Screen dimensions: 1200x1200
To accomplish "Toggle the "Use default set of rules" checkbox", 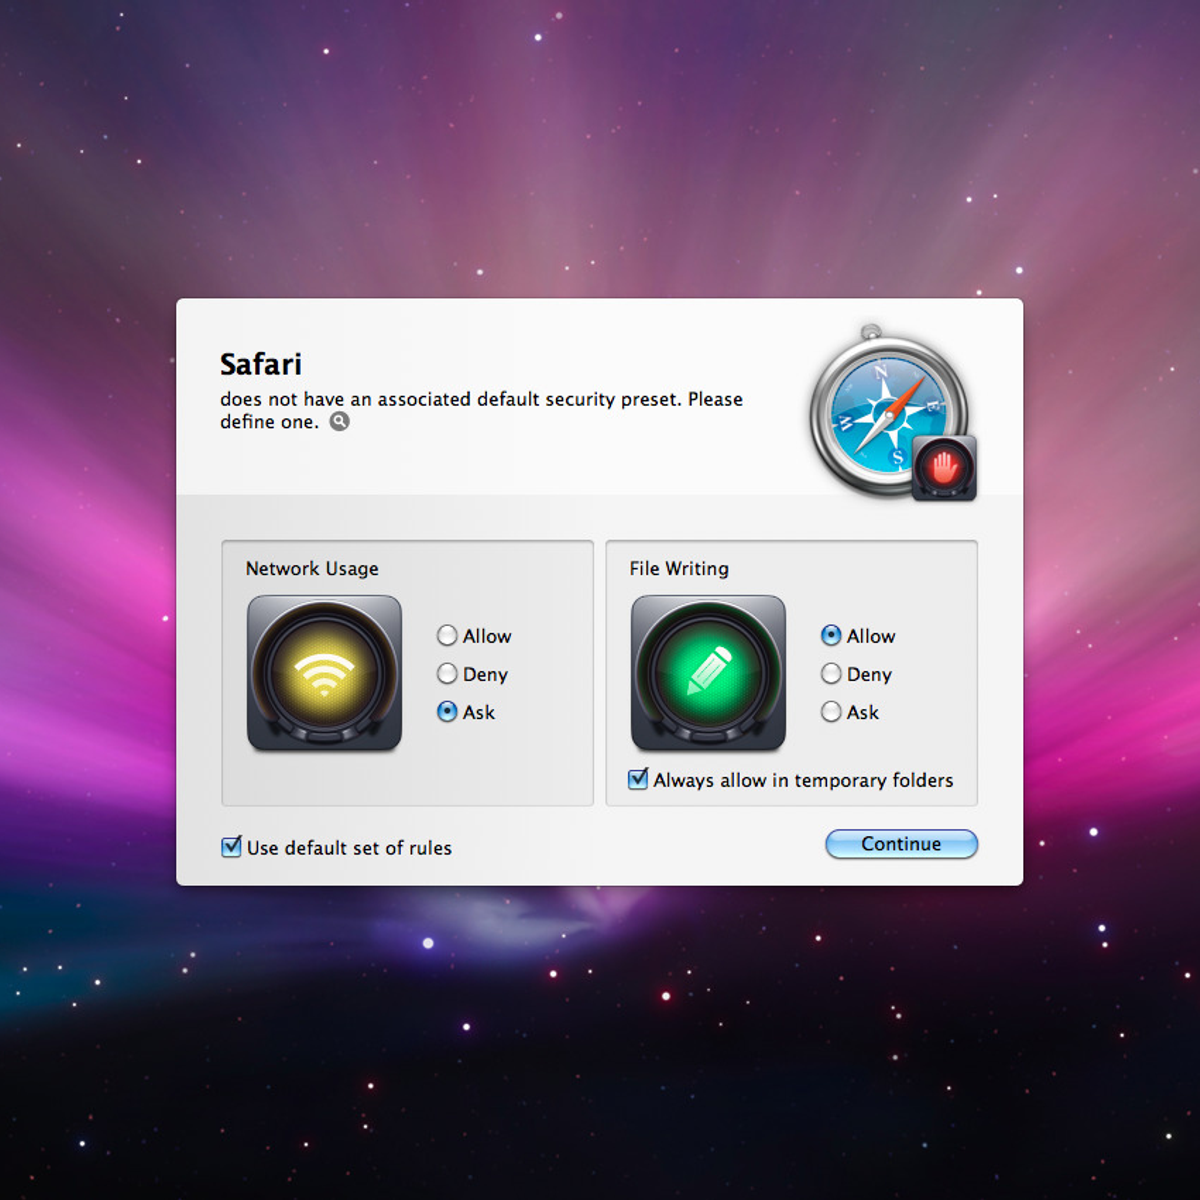I will tap(231, 847).
